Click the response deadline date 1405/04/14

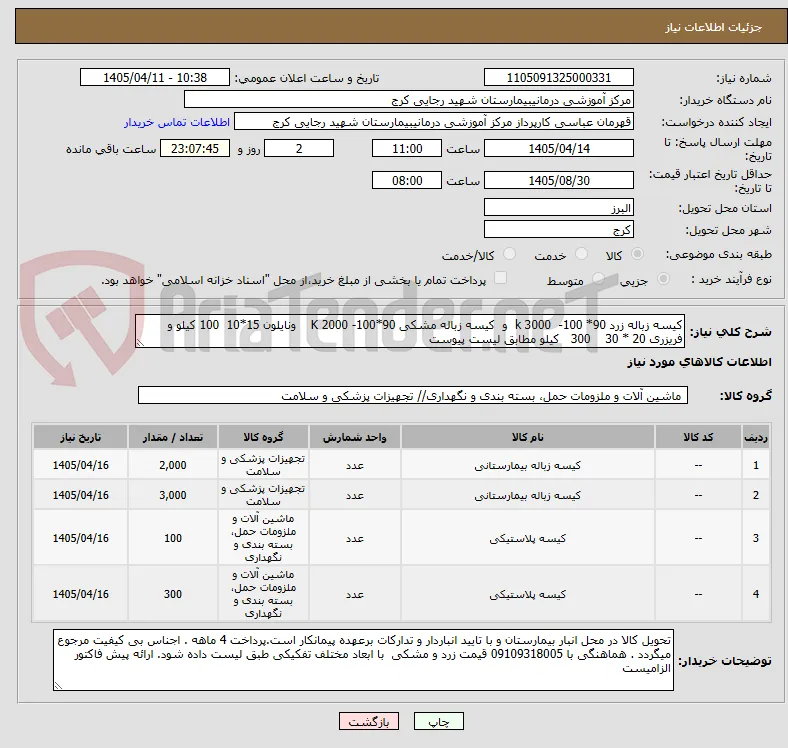click(x=558, y=148)
